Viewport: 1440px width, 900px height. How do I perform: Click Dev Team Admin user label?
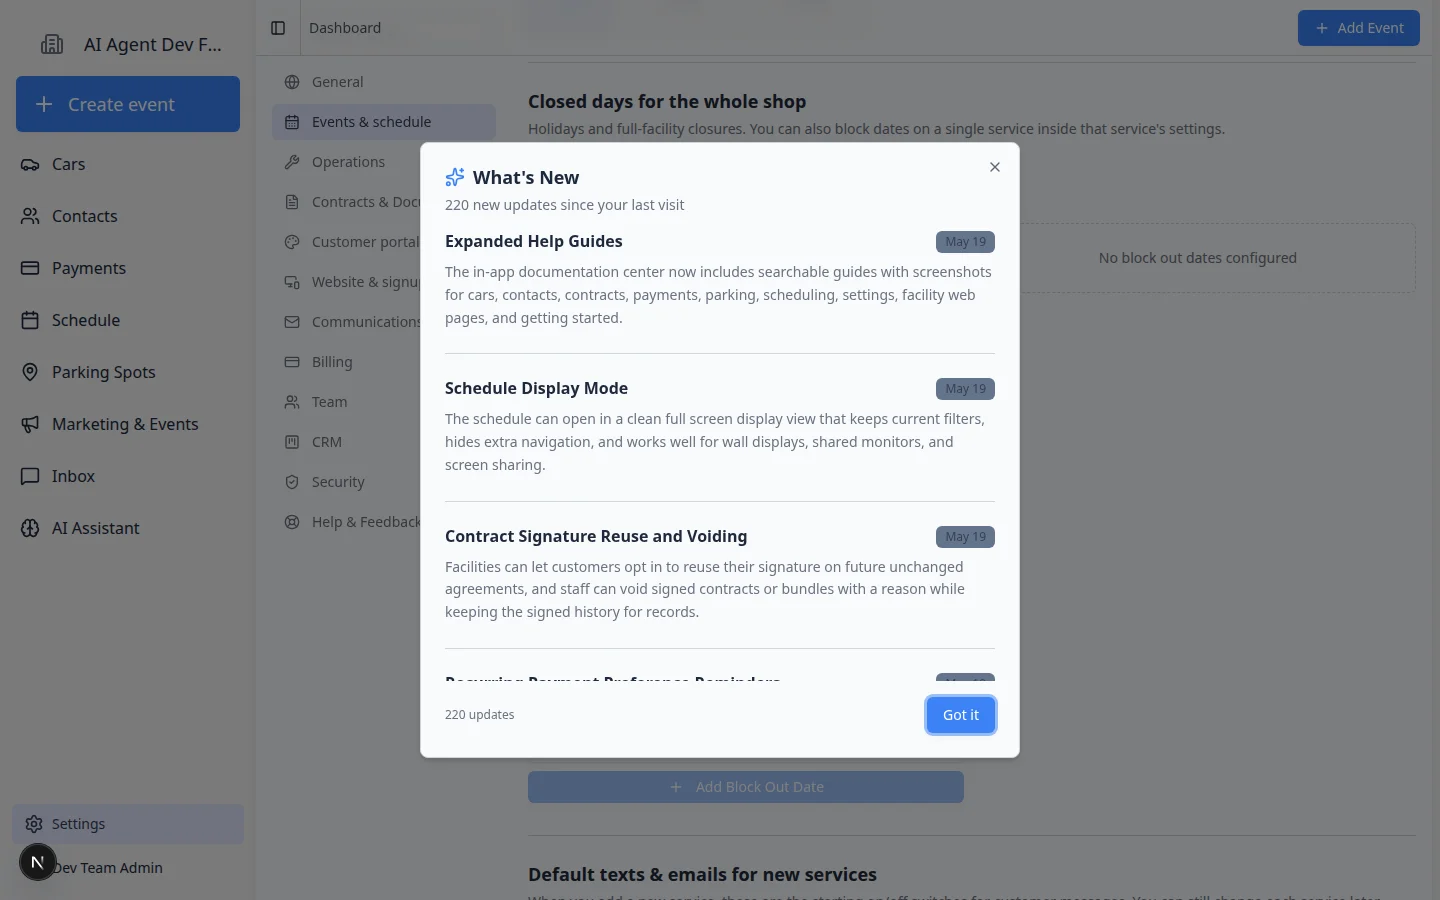107,868
